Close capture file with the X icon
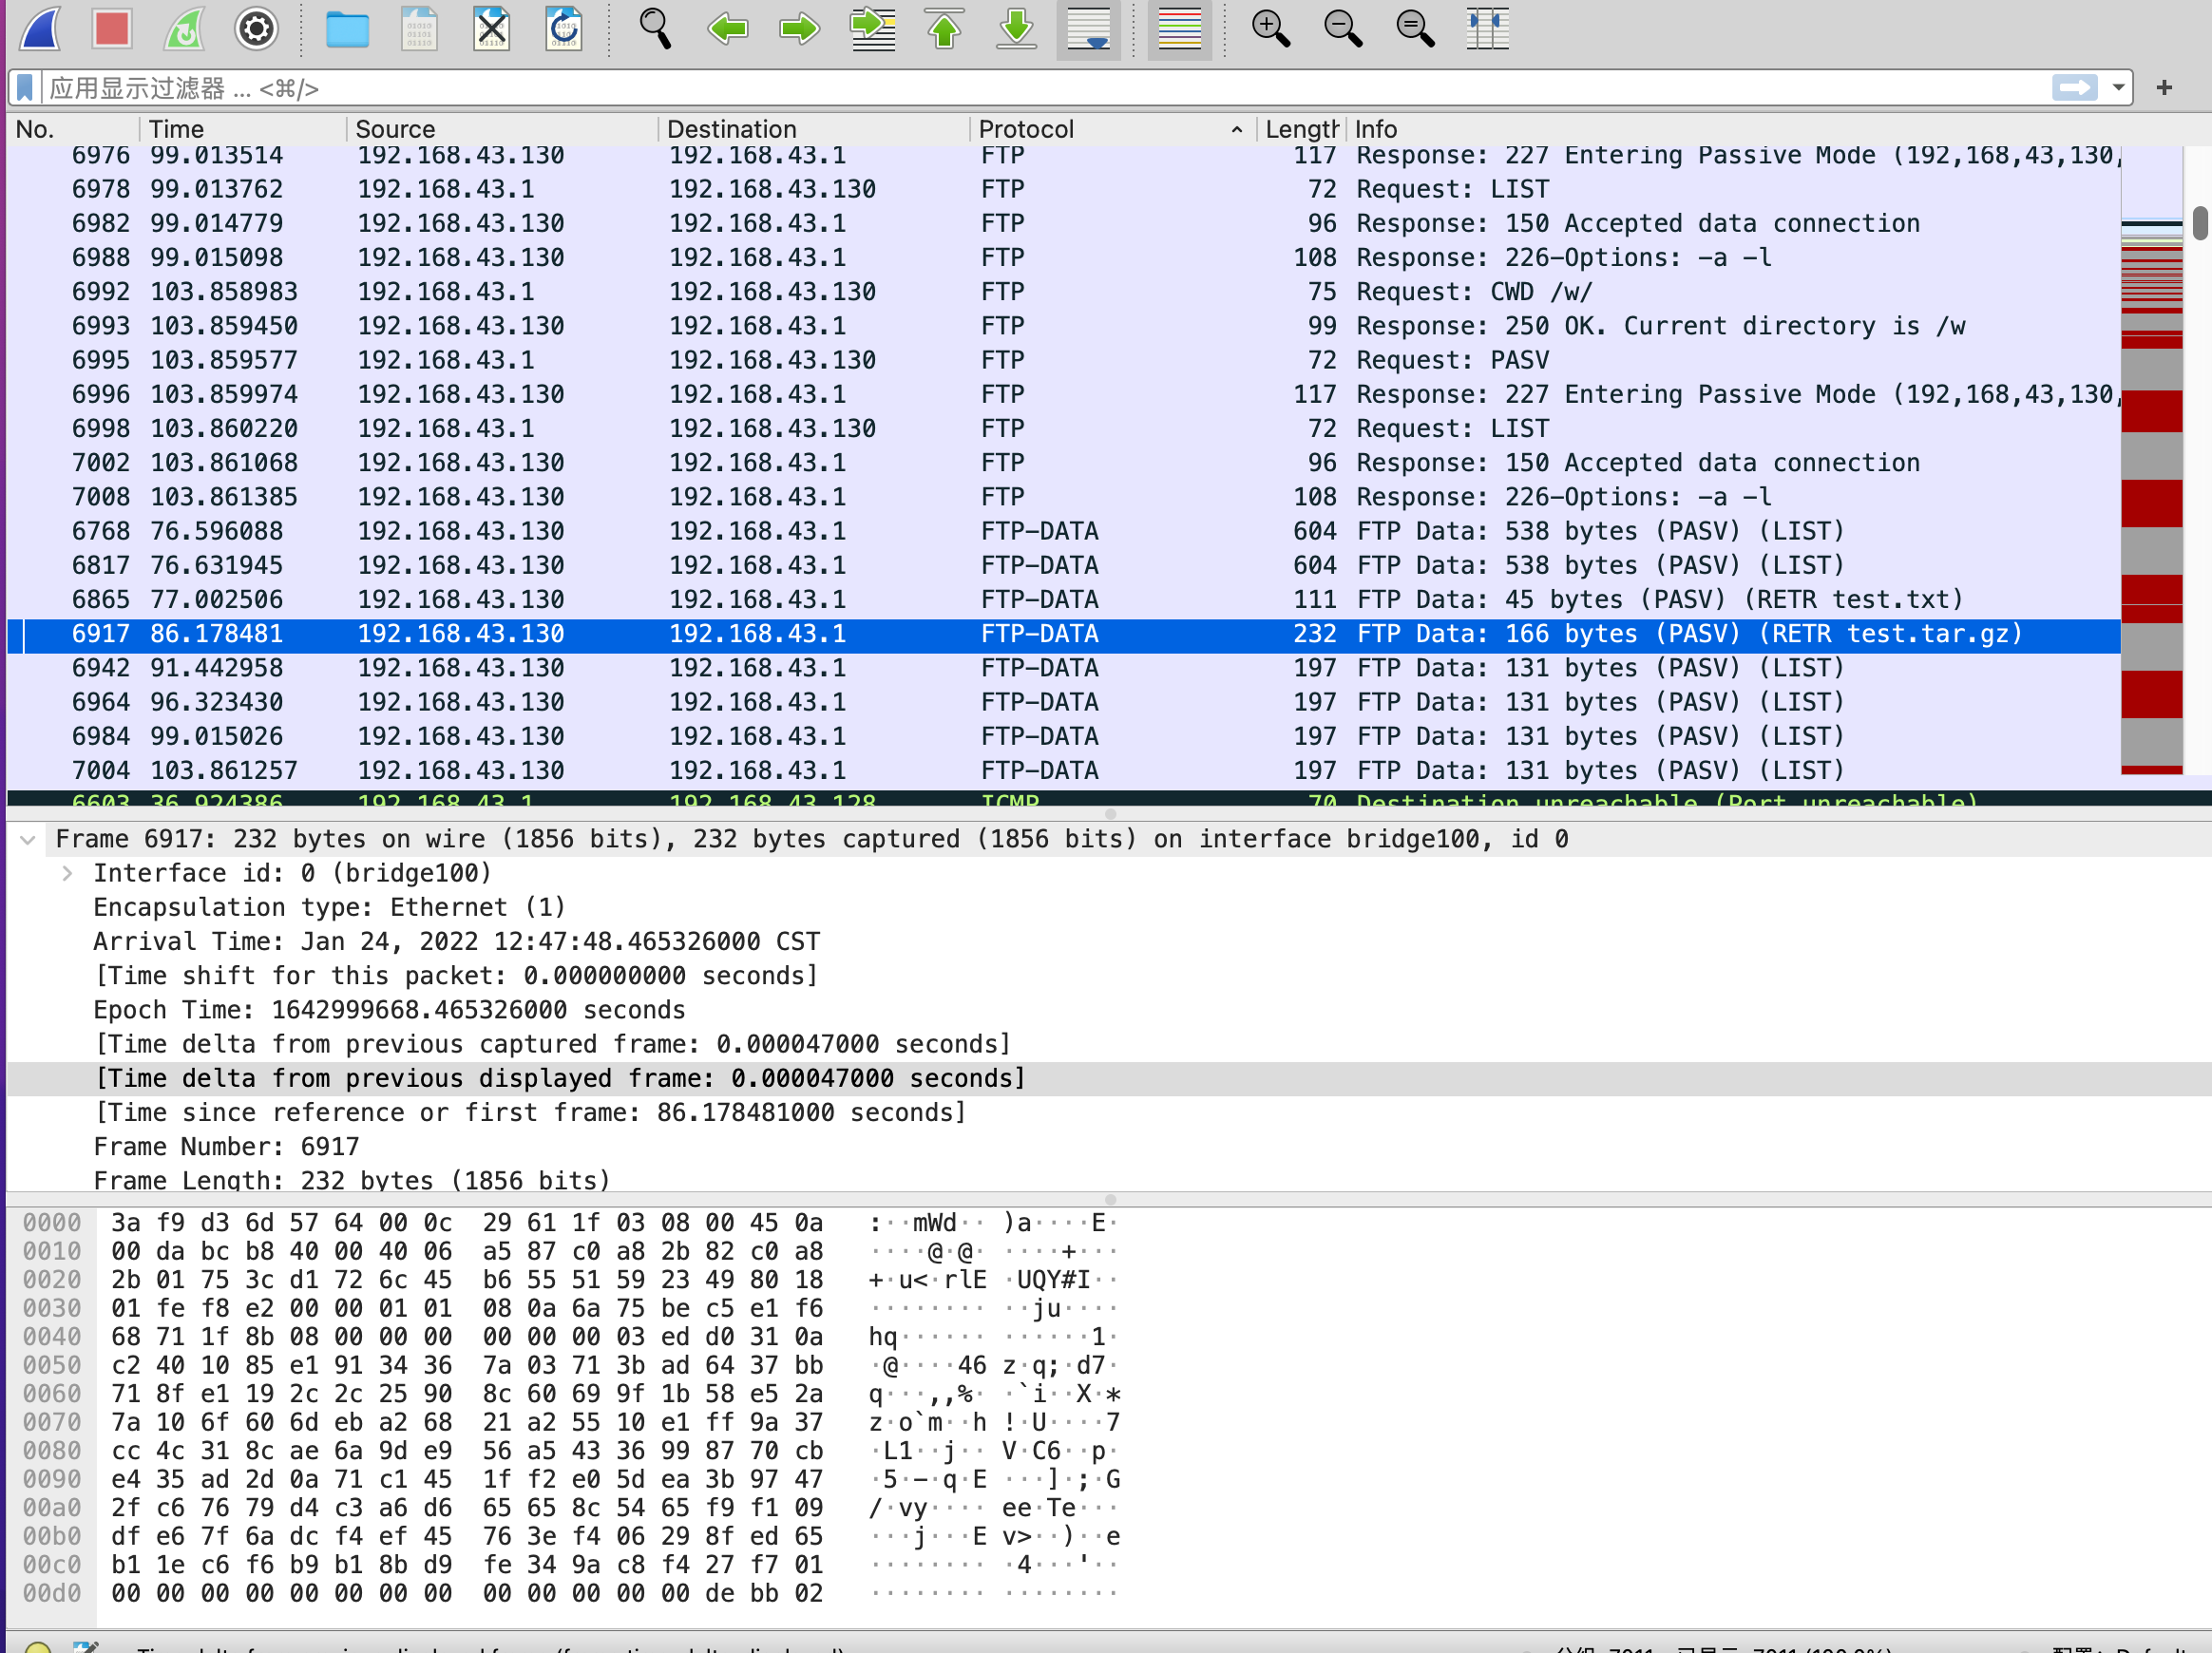The image size is (2212, 1653). pyautogui.click(x=491, y=28)
